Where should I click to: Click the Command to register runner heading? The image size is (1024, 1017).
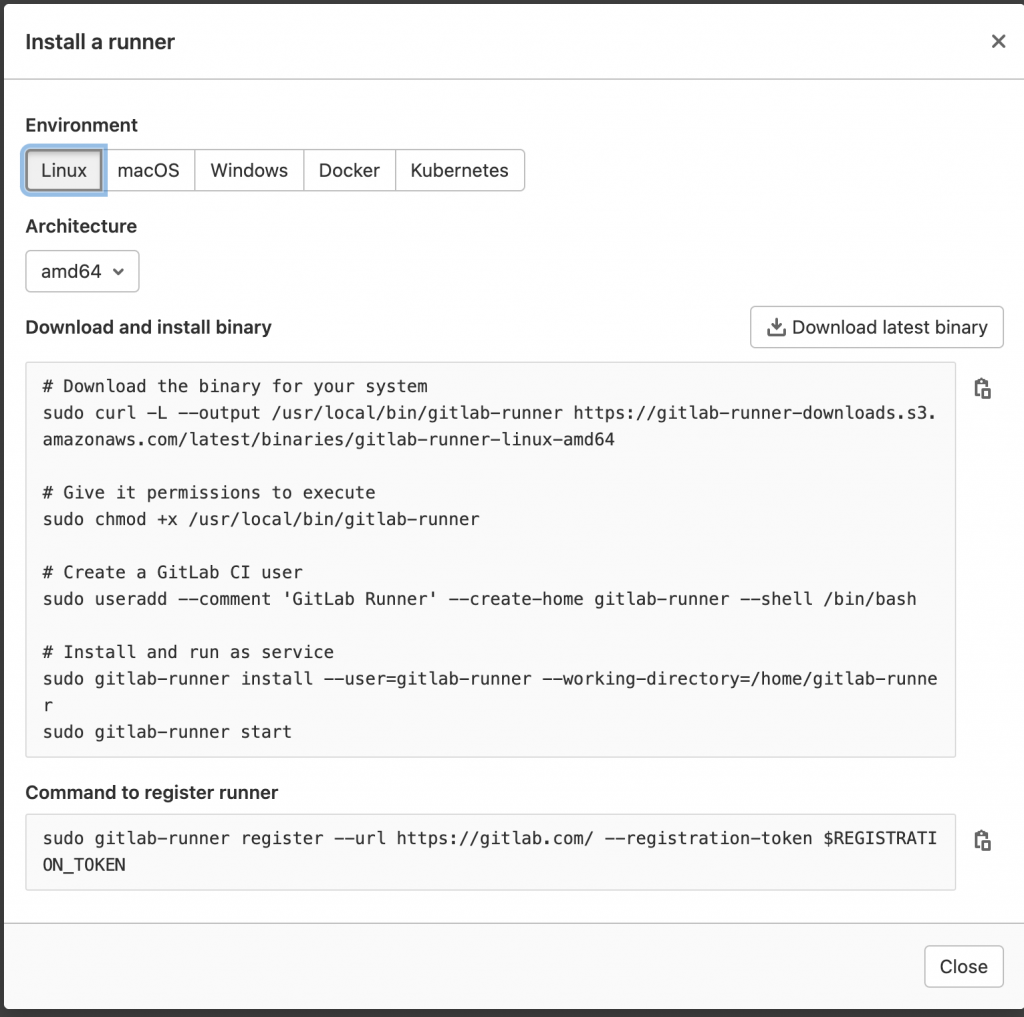pos(152,792)
